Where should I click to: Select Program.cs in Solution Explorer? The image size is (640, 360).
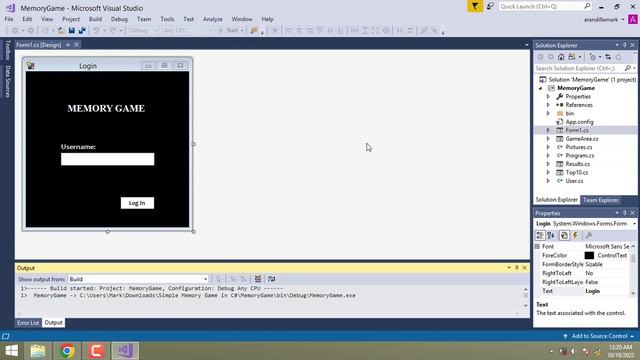click(580, 156)
